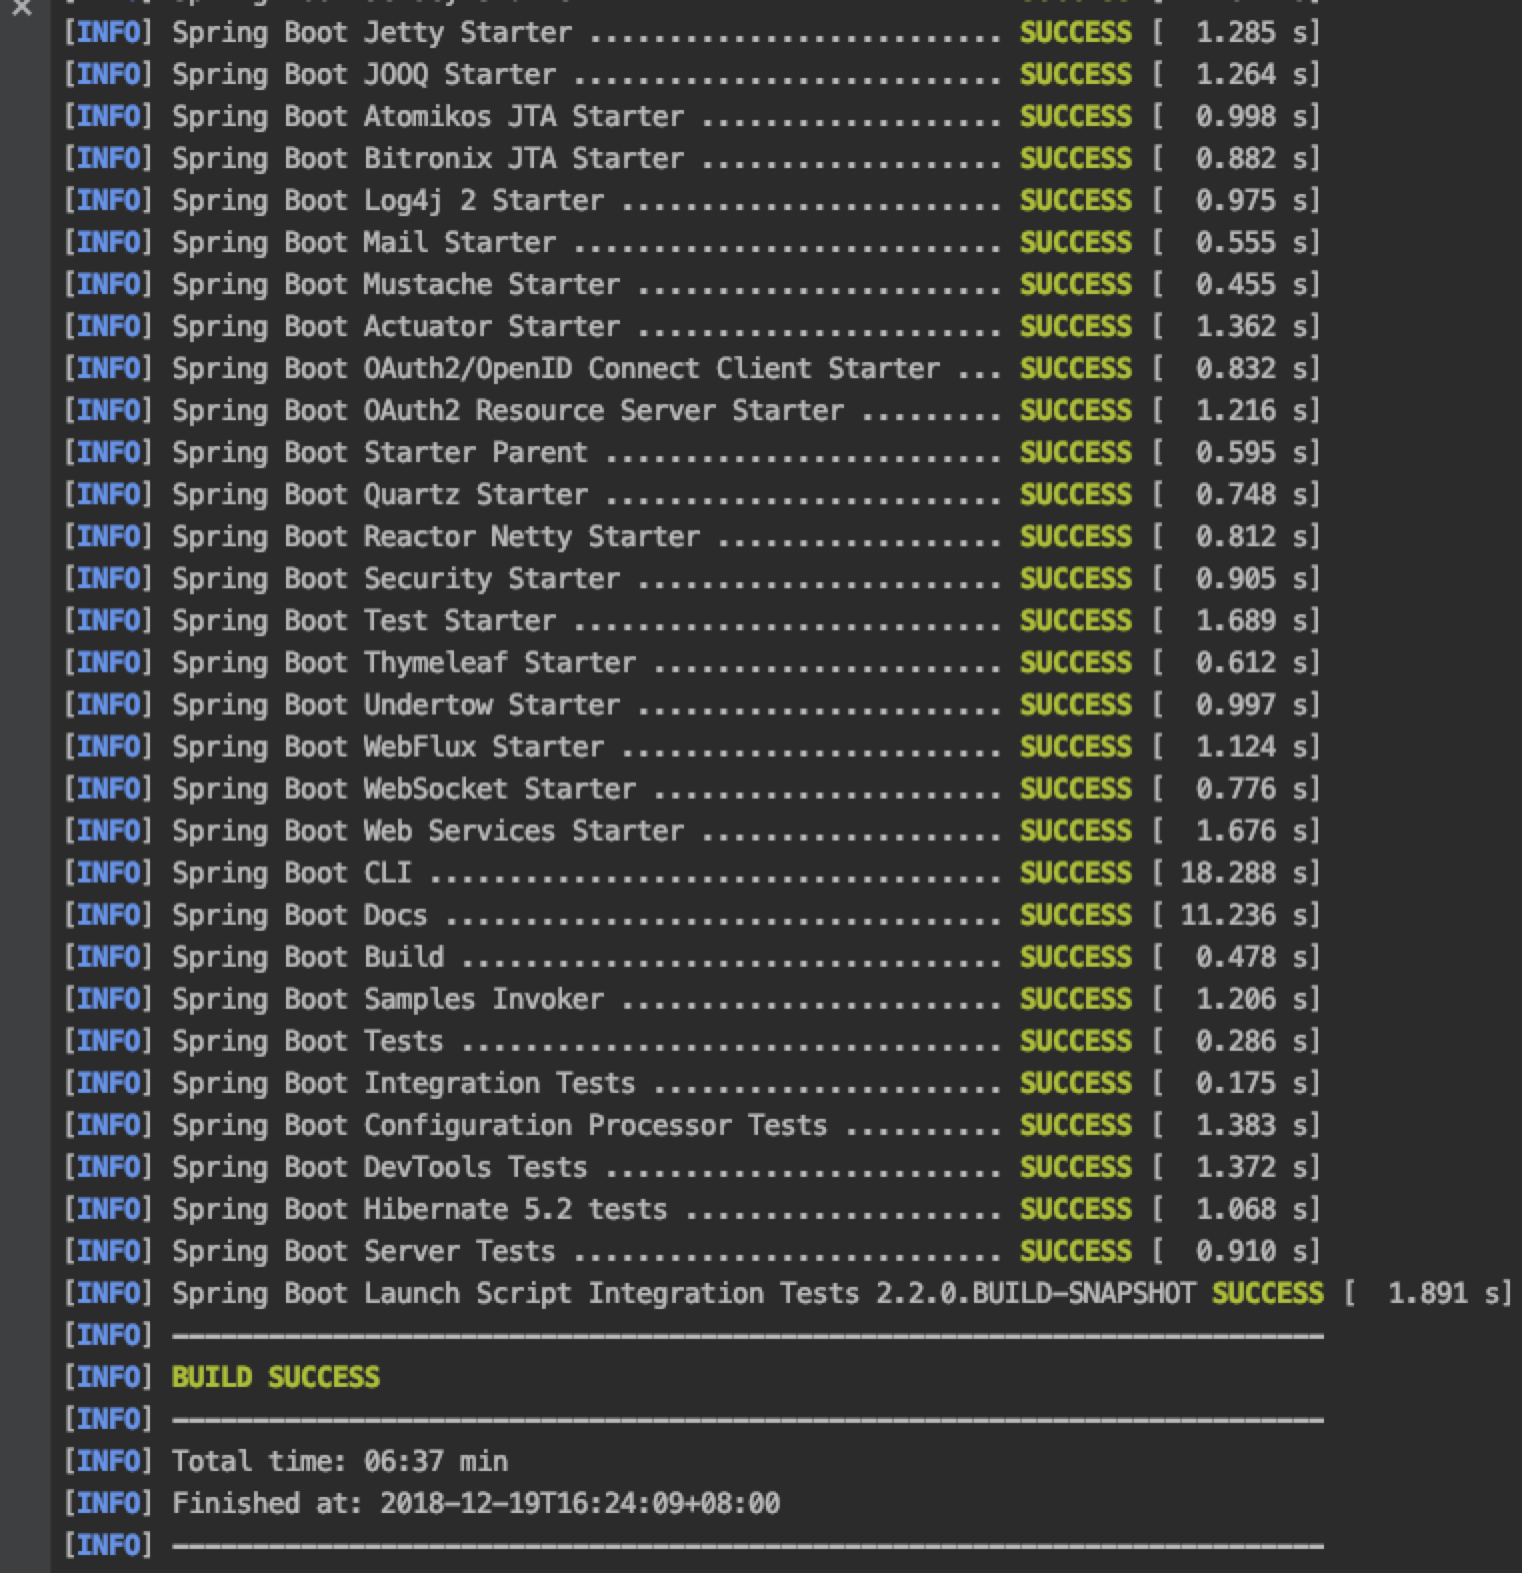Click 'Configuration Processor Tests' text
Screen dimensions: 1522x1573
pyautogui.click(x=596, y=1125)
